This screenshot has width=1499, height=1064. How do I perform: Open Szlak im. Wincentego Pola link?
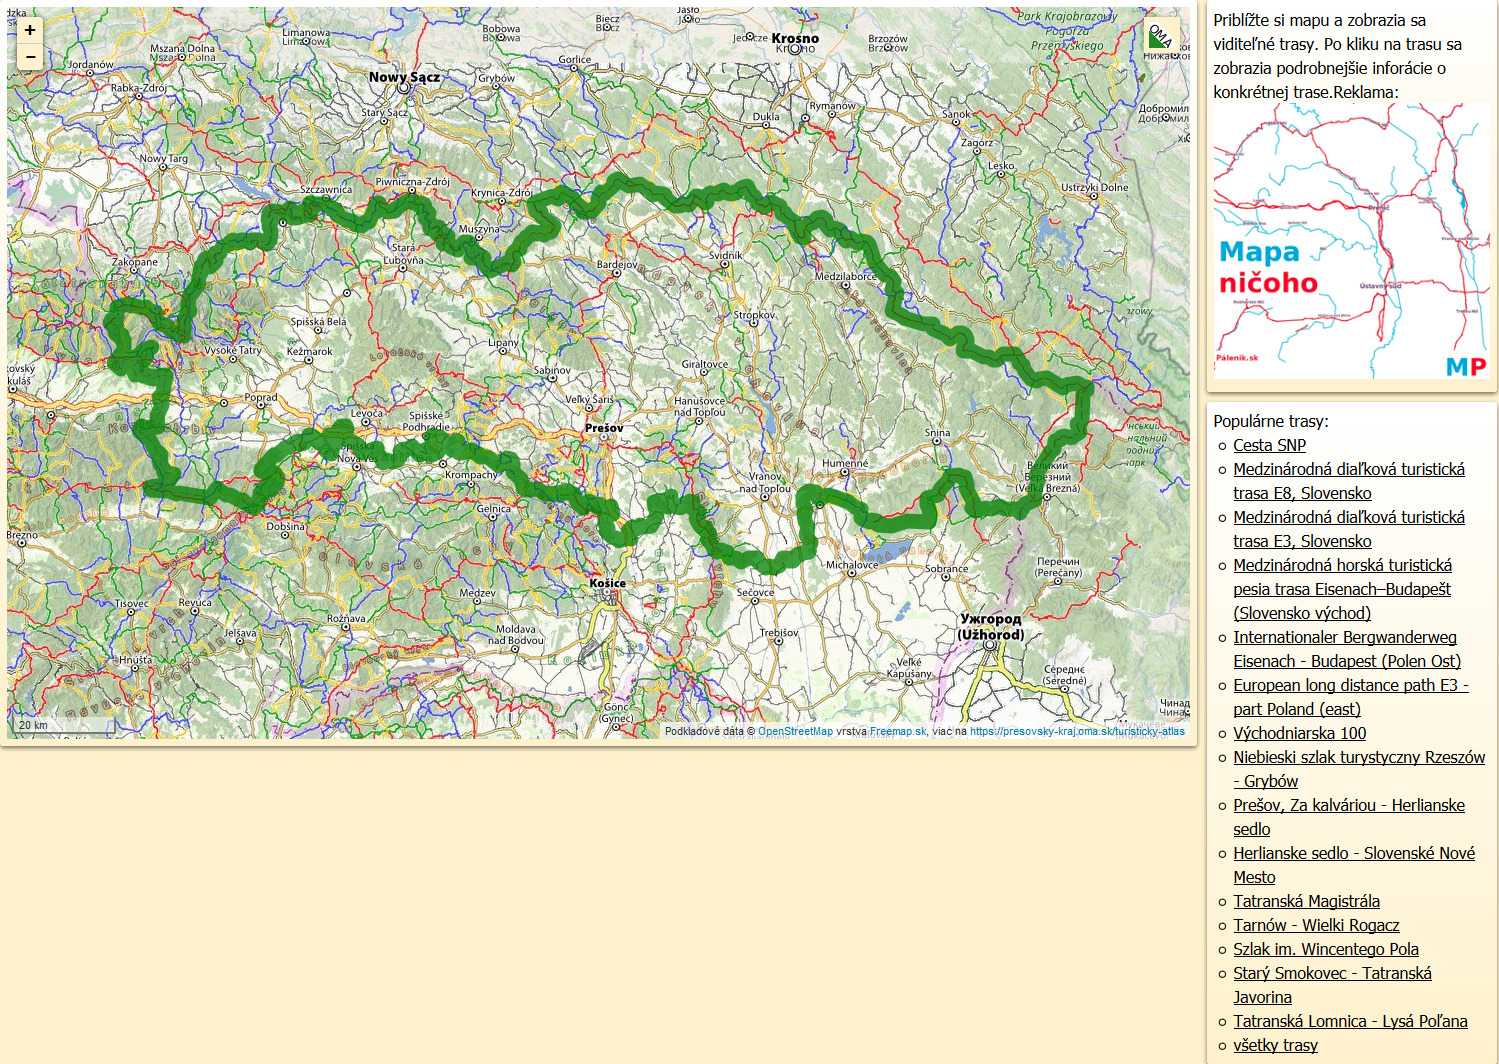(x=1325, y=949)
